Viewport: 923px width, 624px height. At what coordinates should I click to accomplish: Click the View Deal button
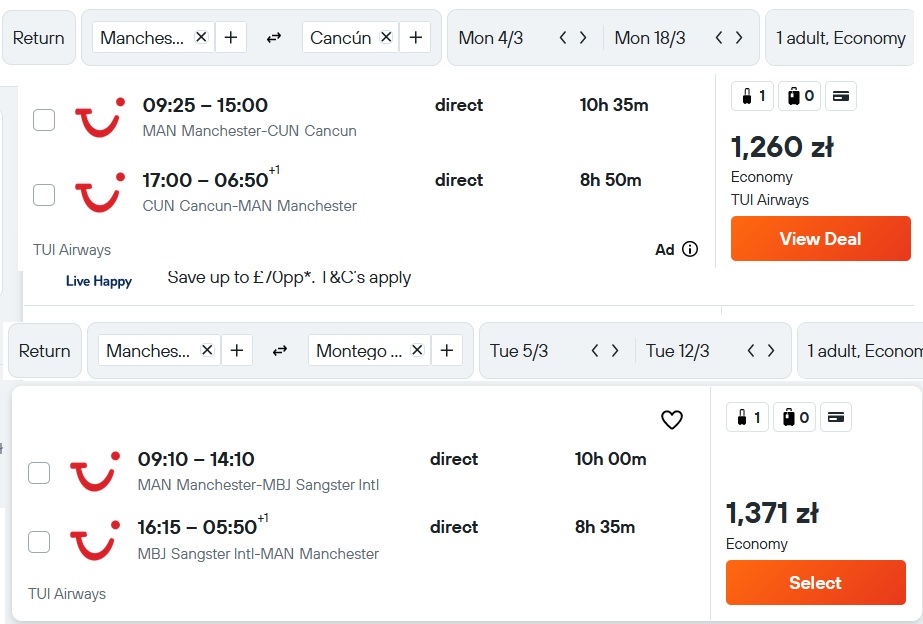pyautogui.click(x=821, y=238)
